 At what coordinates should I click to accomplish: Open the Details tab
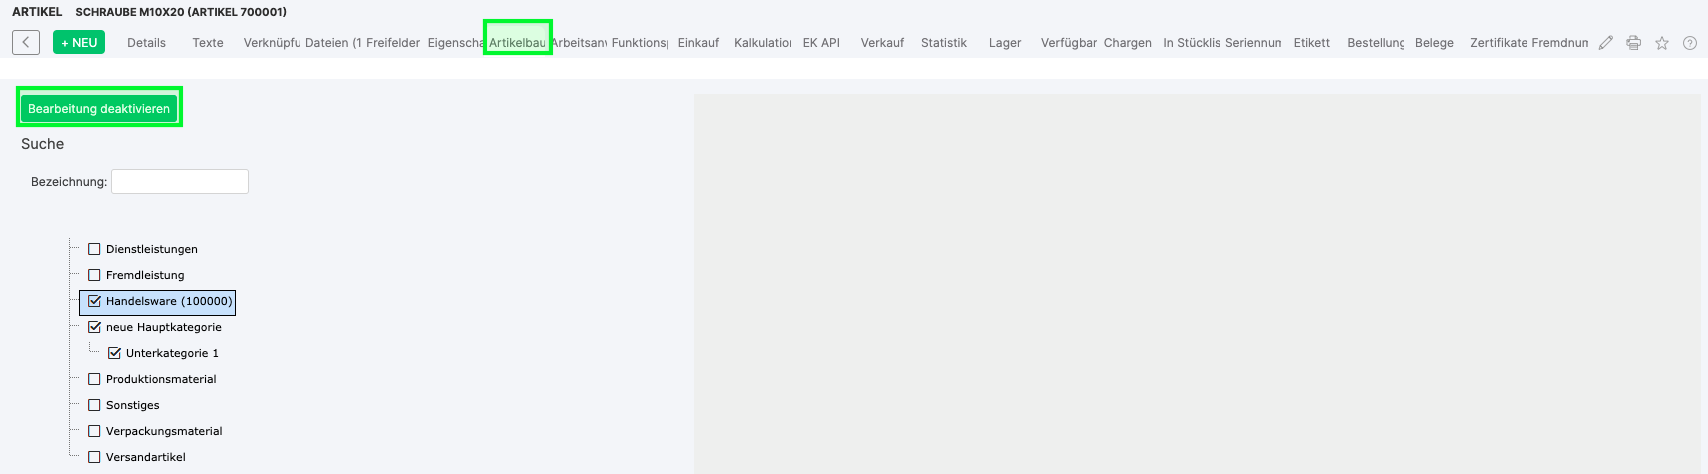pyautogui.click(x=146, y=43)
